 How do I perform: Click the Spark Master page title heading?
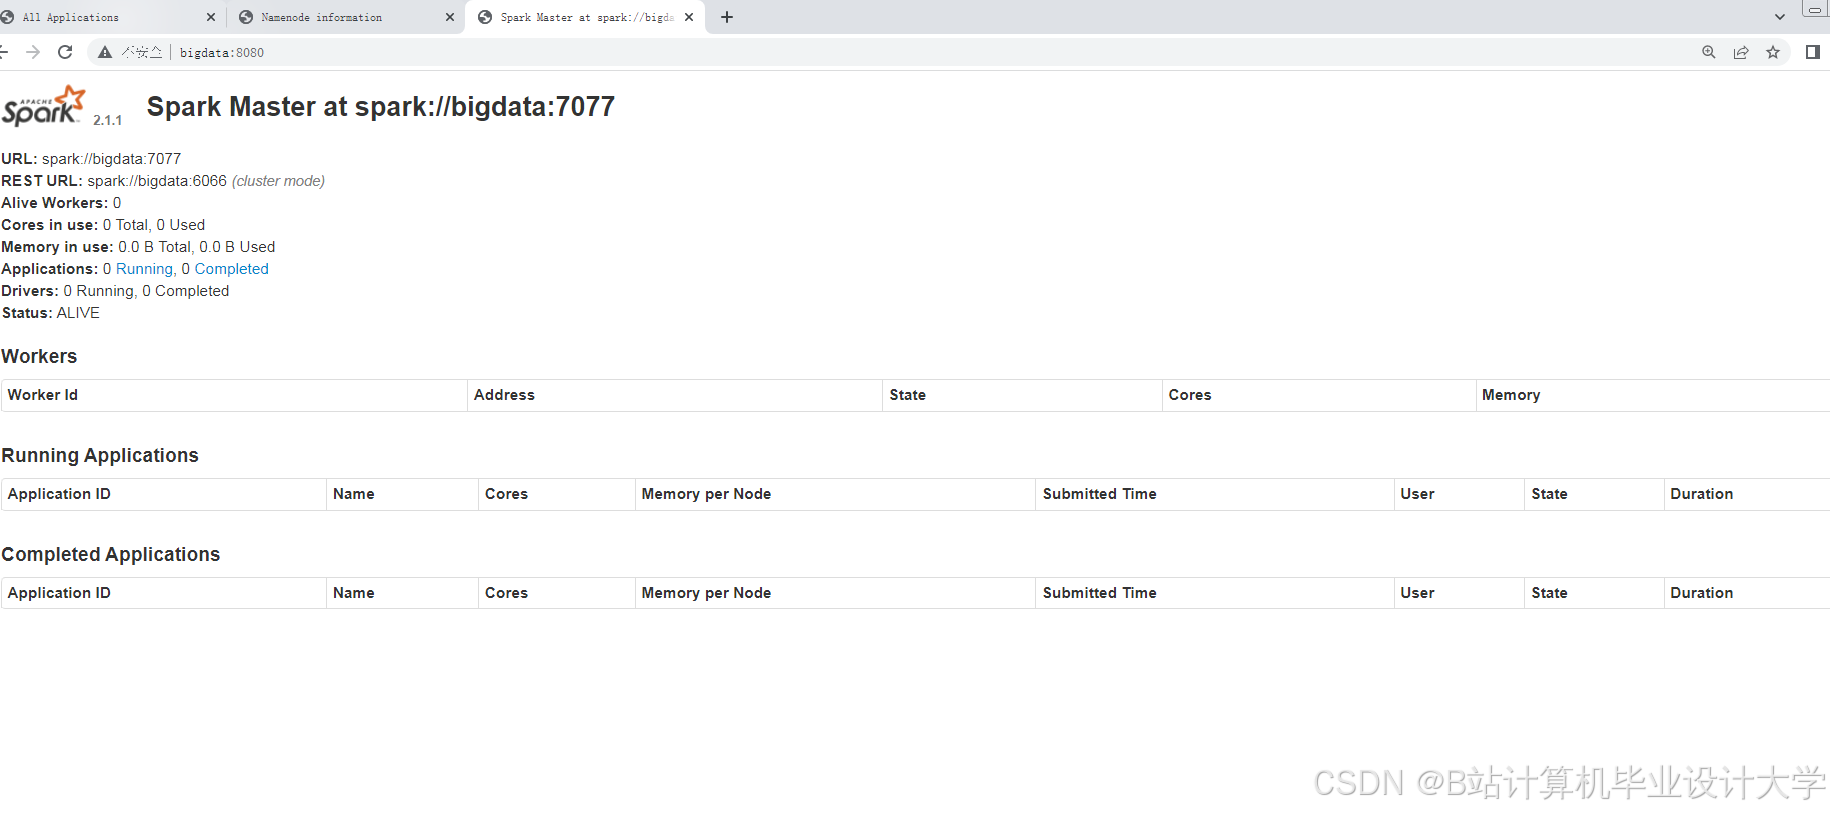[381, 107]
